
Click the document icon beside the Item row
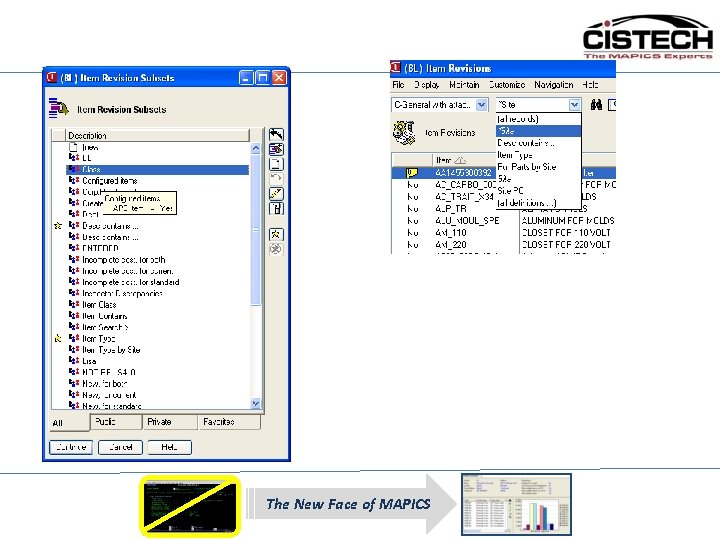click(73, 147)
